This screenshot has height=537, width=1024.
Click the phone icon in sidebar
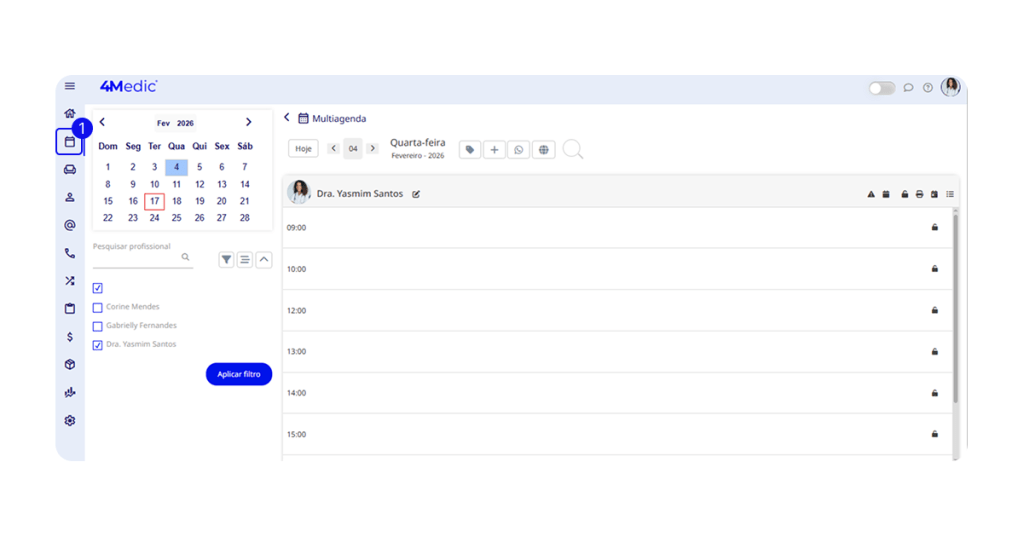tap(70, 253)
